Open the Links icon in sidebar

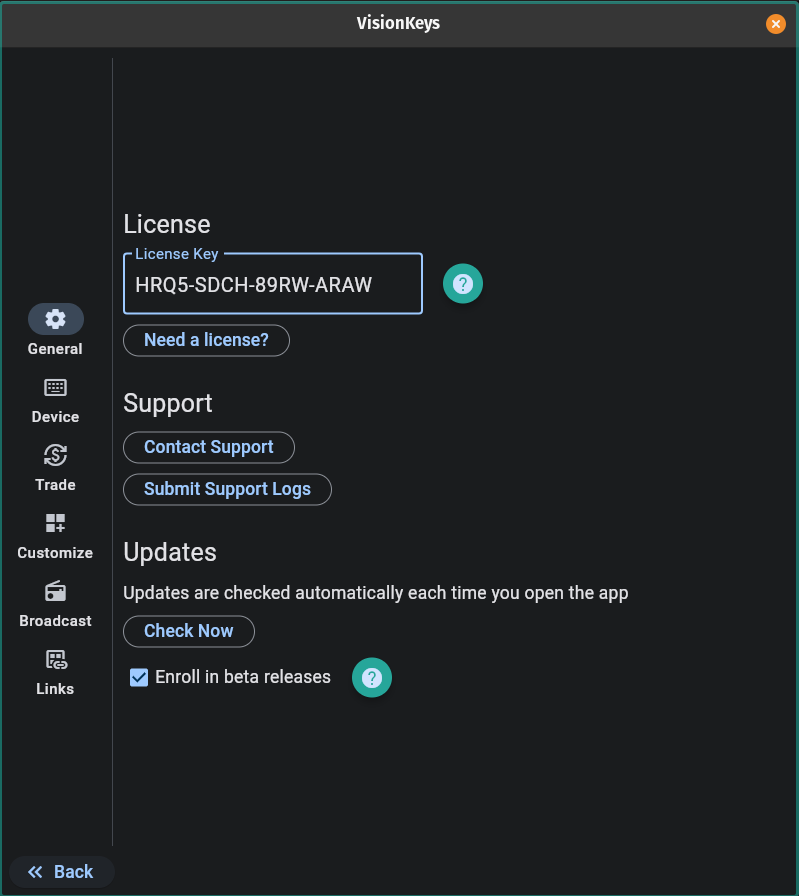tap(56, 659)
